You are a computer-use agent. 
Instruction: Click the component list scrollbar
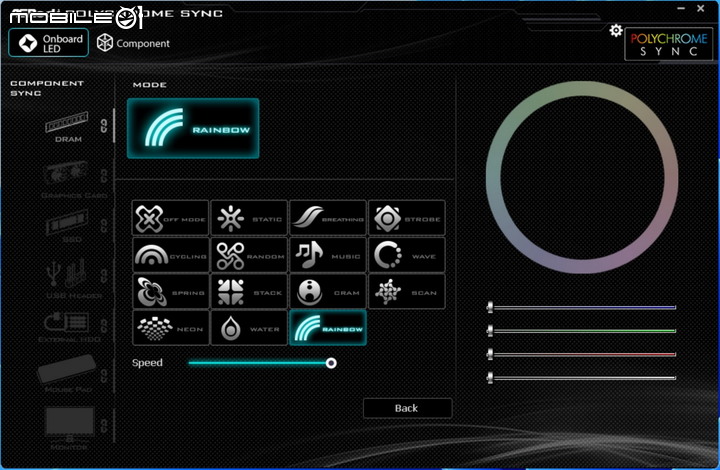coord(114,126)
